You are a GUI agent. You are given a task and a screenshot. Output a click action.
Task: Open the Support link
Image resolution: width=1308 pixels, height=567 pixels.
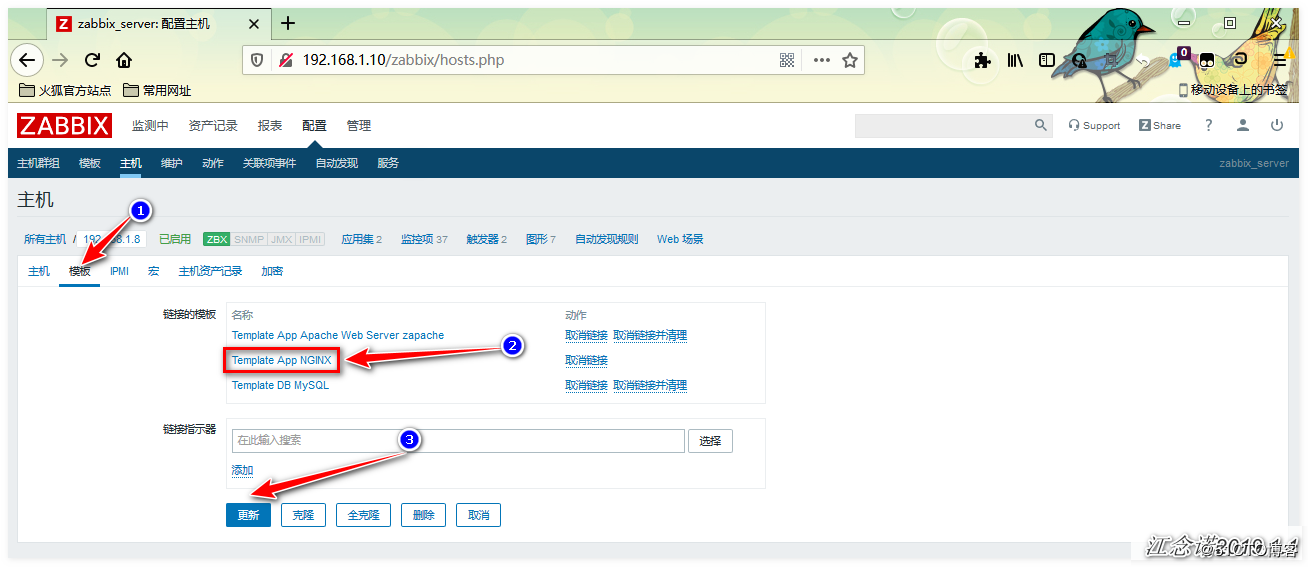[x=1094, y=126]
